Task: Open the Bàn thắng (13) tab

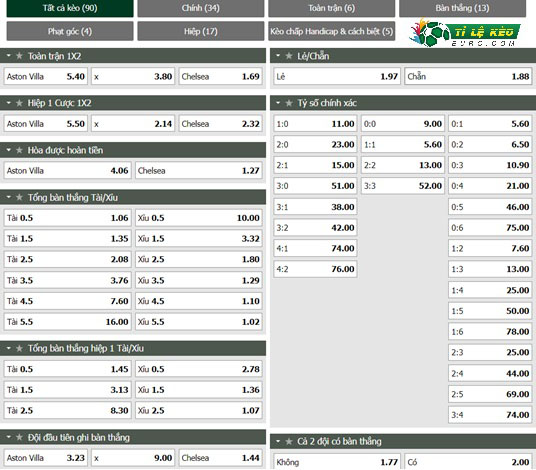Action: [x=462, y=8]
